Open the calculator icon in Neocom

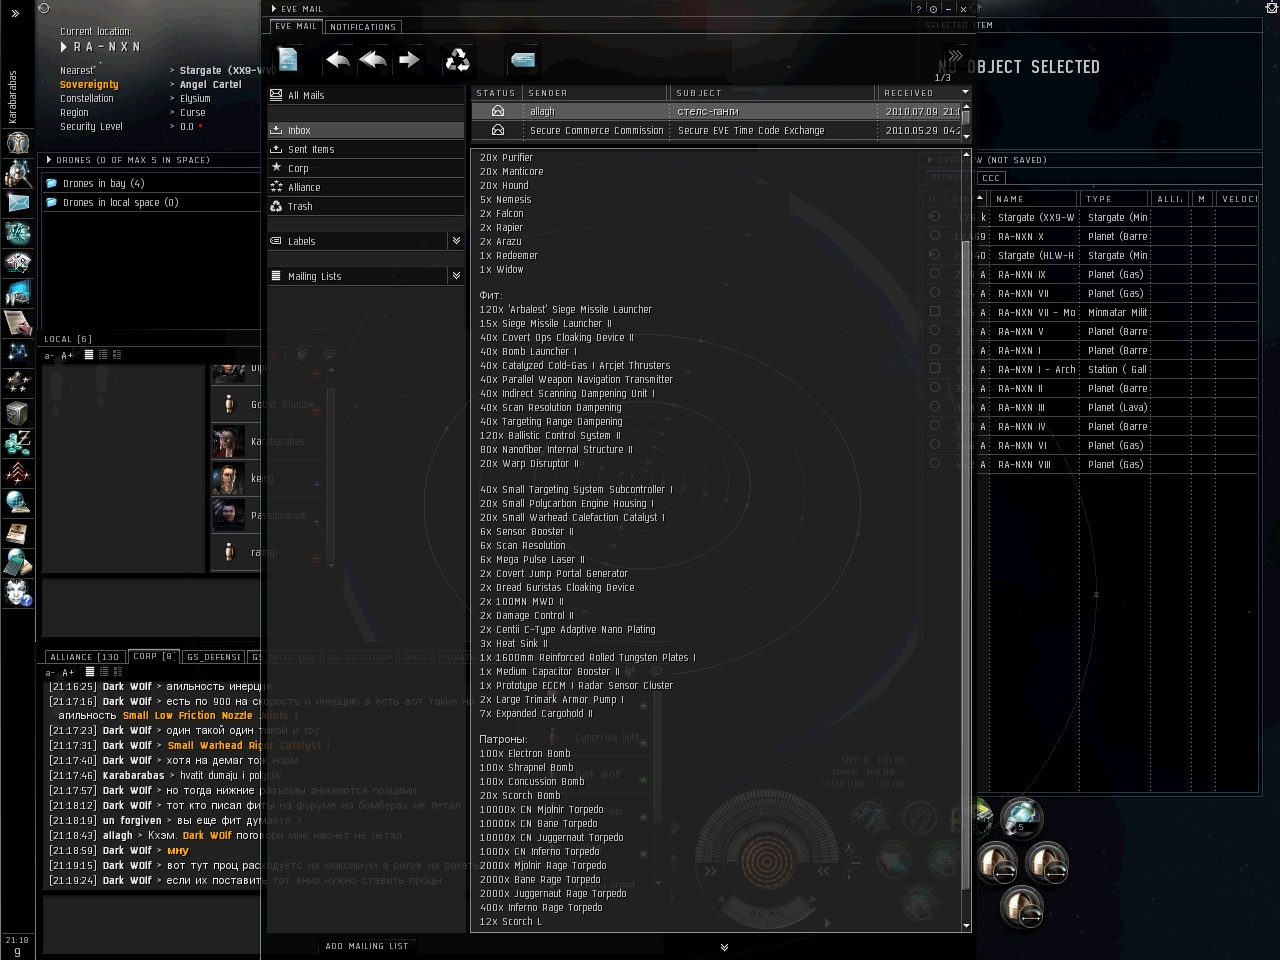18,563
